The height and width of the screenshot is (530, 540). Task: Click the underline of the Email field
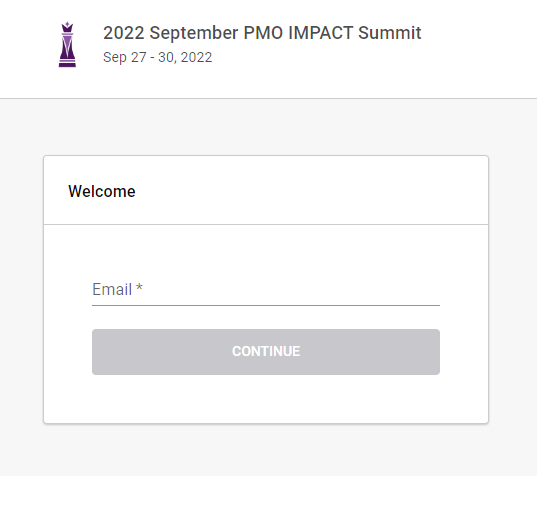tap(266, 305)
